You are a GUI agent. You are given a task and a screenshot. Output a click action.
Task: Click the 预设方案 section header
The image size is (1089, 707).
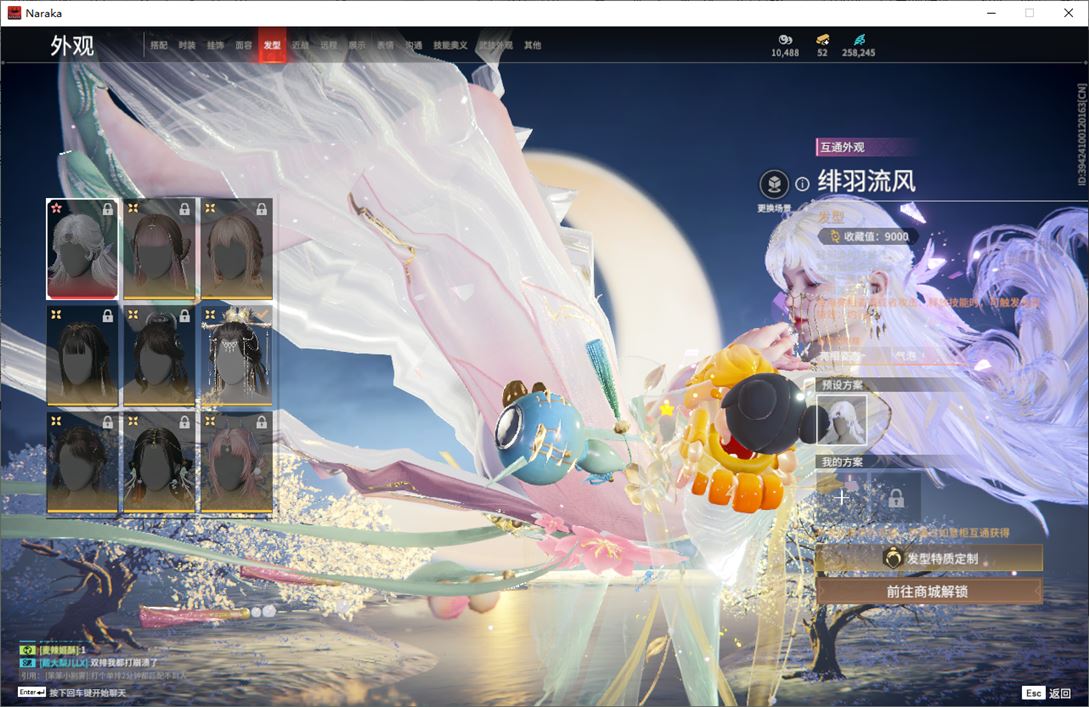[842, 385]
